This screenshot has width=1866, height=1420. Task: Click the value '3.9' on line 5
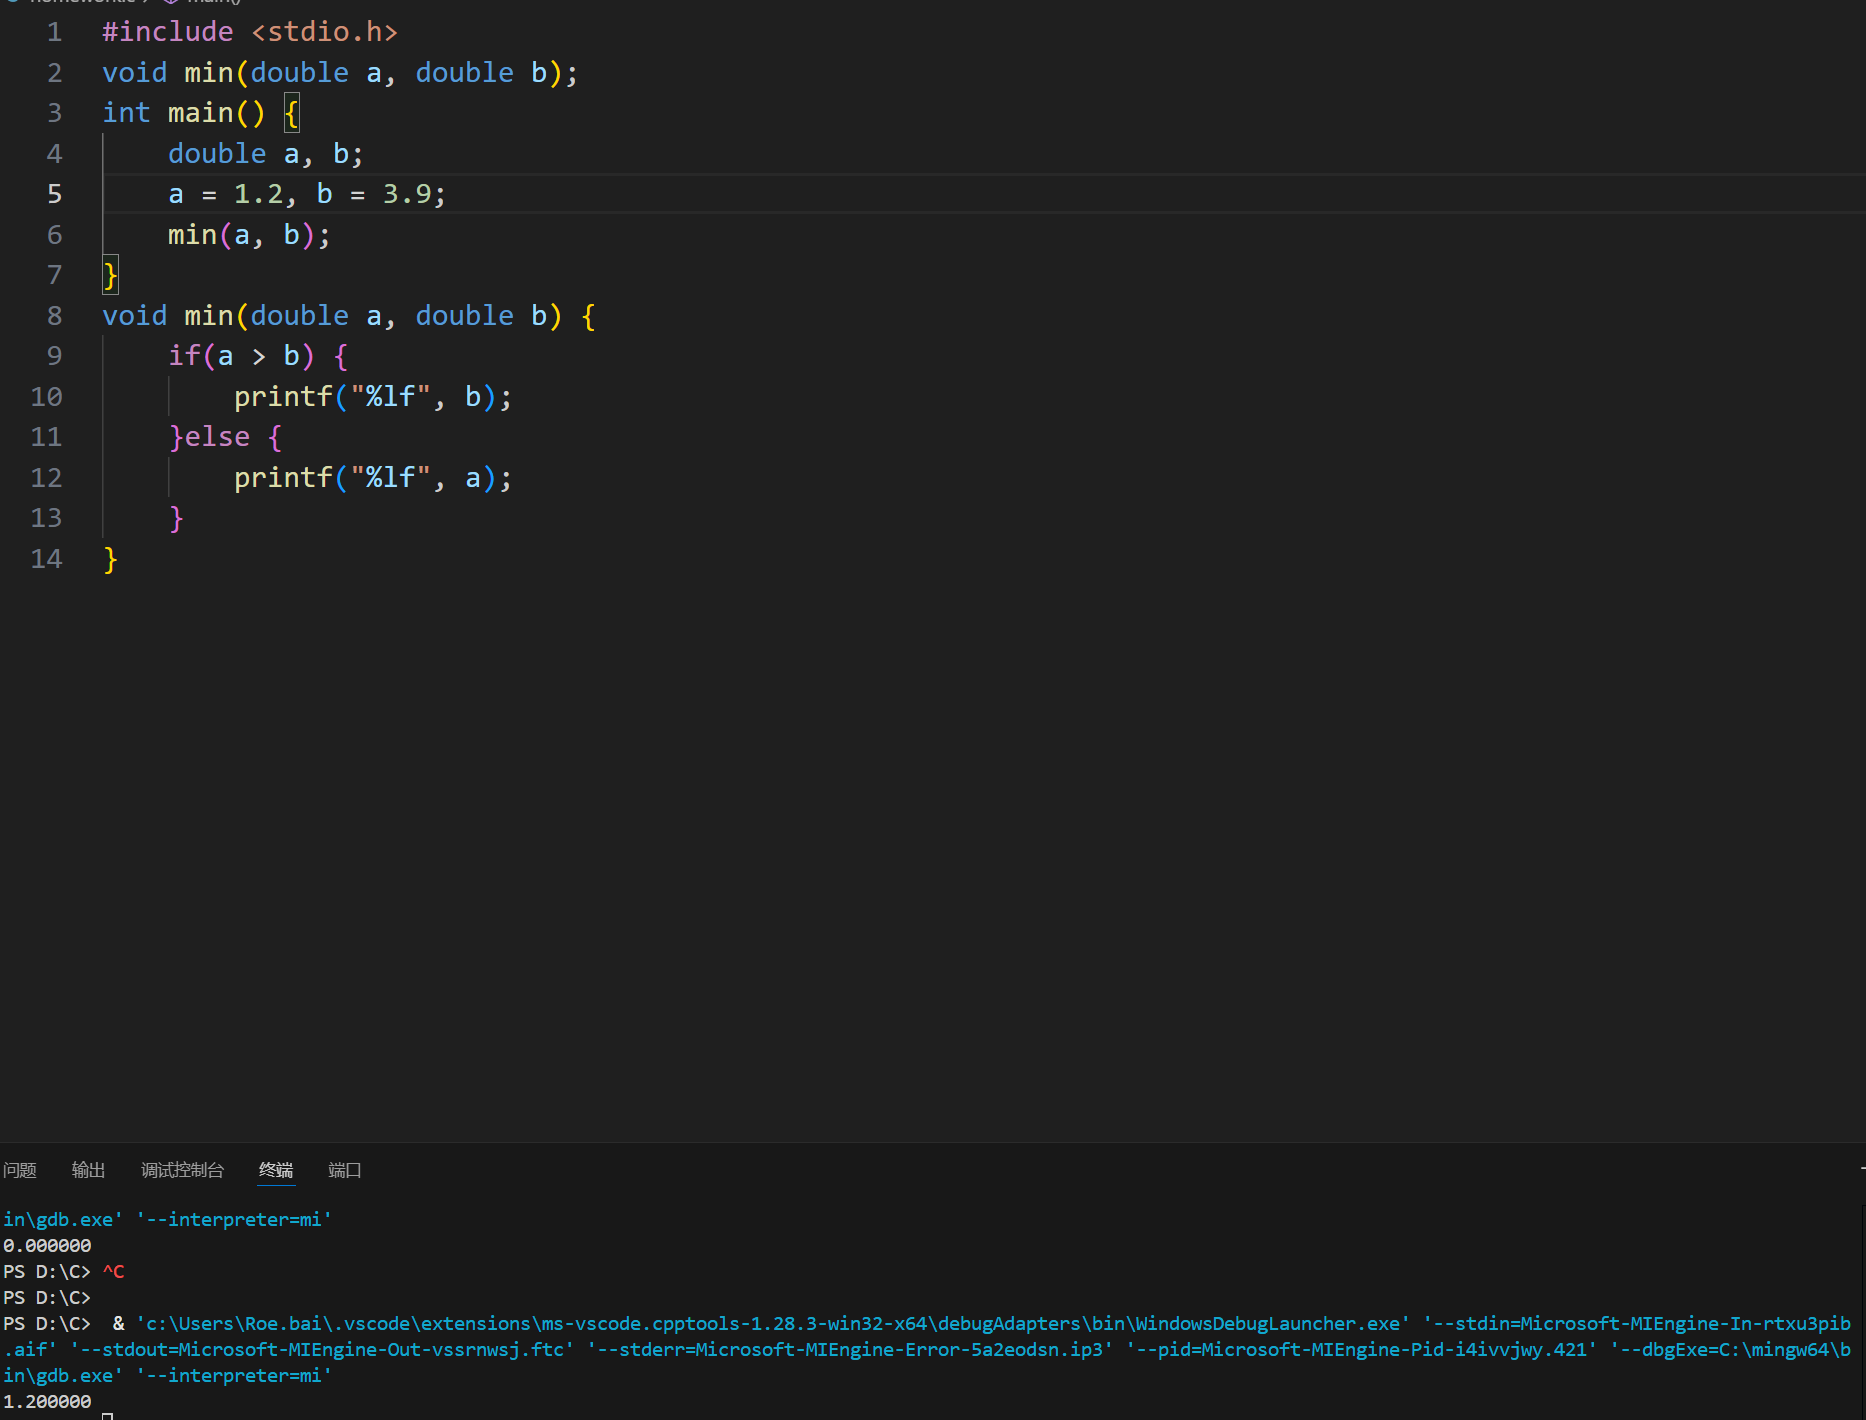[x=407, y=194]
